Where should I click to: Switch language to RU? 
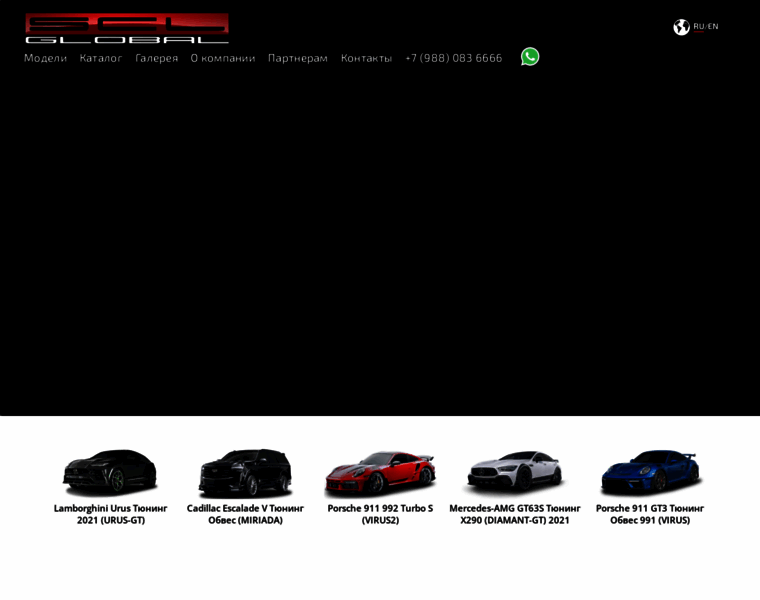click(x=698, y=27)
